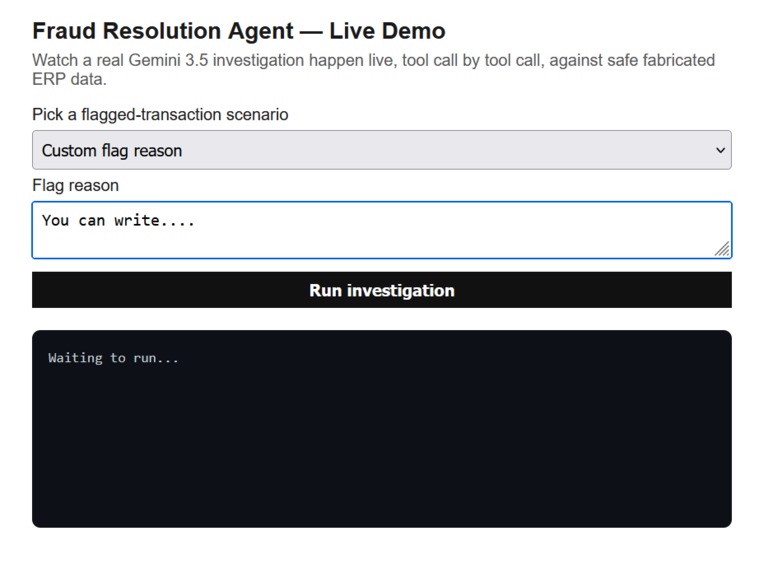Open the flagged-transaction scenario dropdown
The height and width of the screenshot is (573, 759).
381,150
